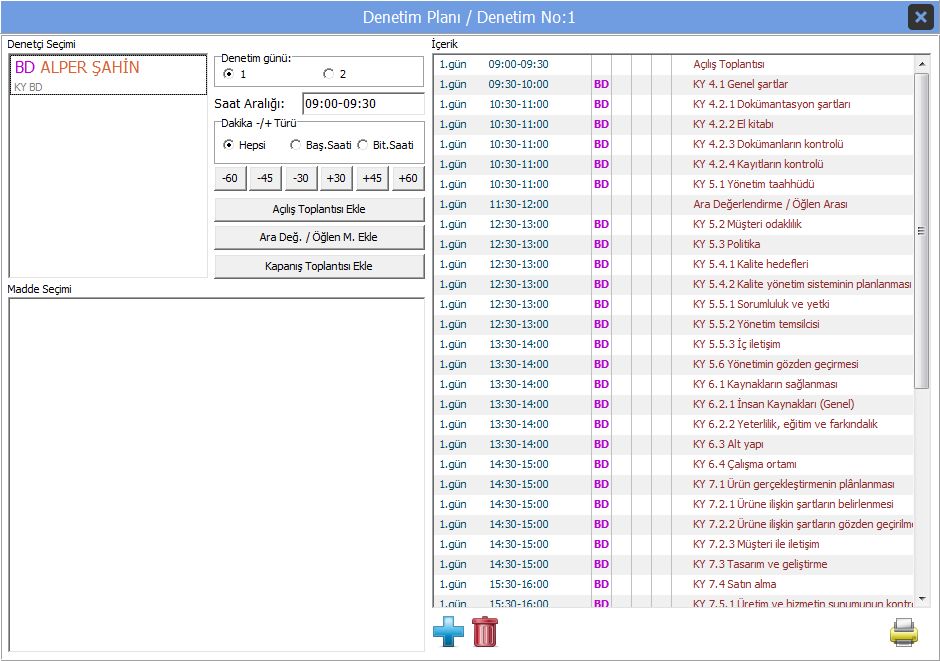Click the 09:30-10:00 time cell
Image resolution: width=940 pixels, height=661 pixels.
(518, 84)
